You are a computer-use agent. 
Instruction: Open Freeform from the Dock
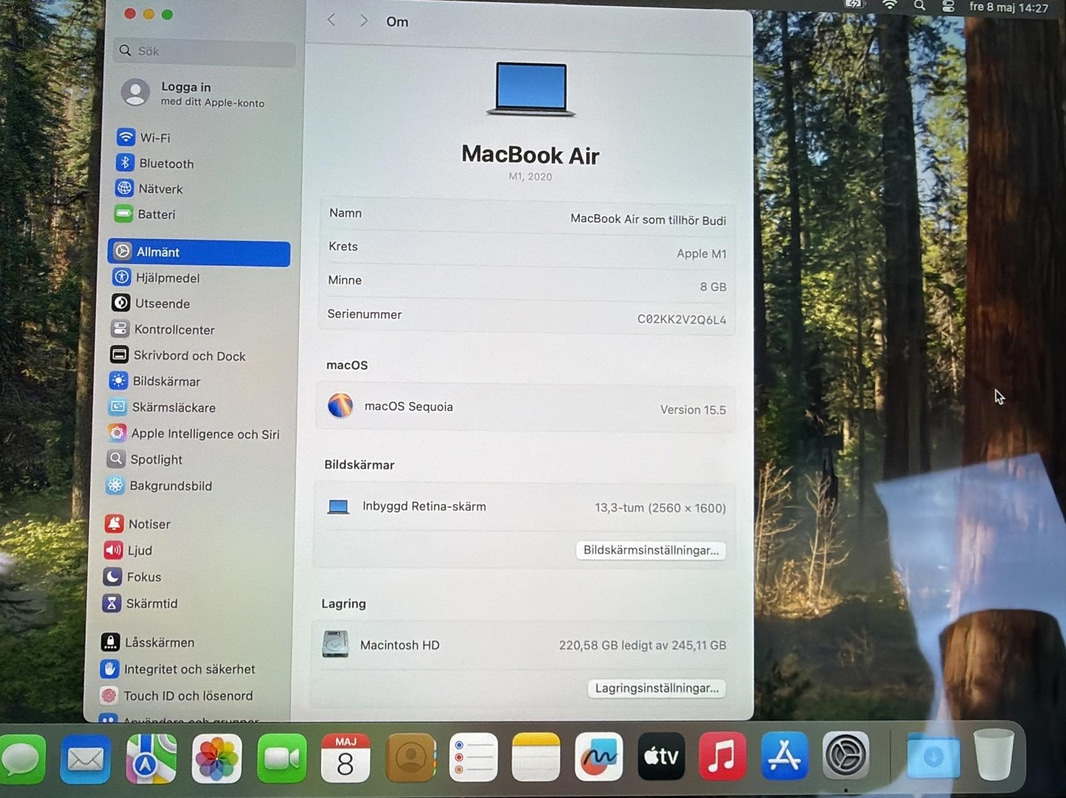[598, 757]
